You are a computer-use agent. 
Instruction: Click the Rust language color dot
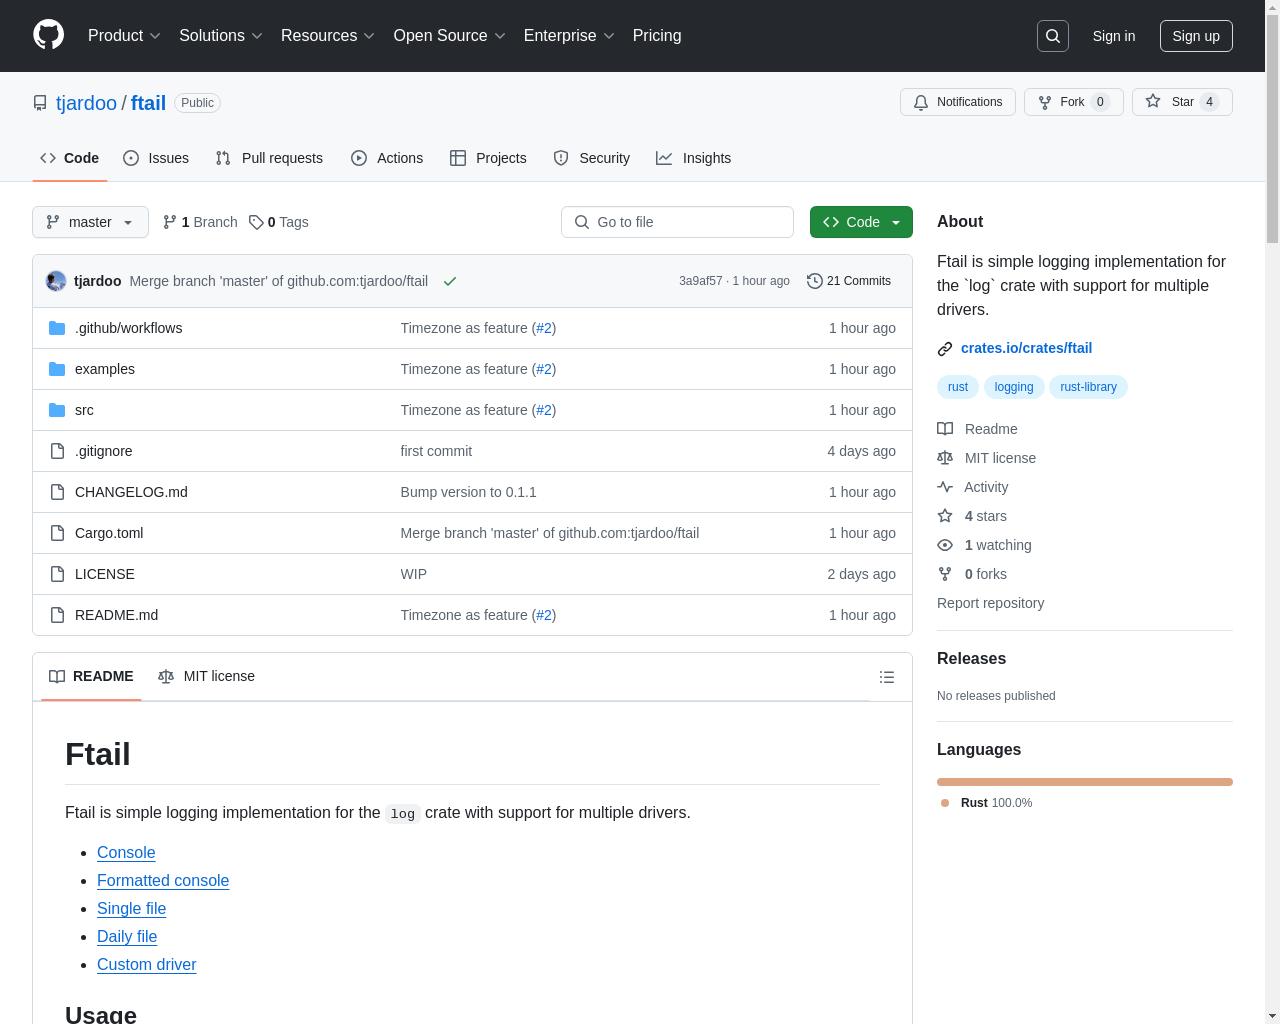(x=945, y=803)
